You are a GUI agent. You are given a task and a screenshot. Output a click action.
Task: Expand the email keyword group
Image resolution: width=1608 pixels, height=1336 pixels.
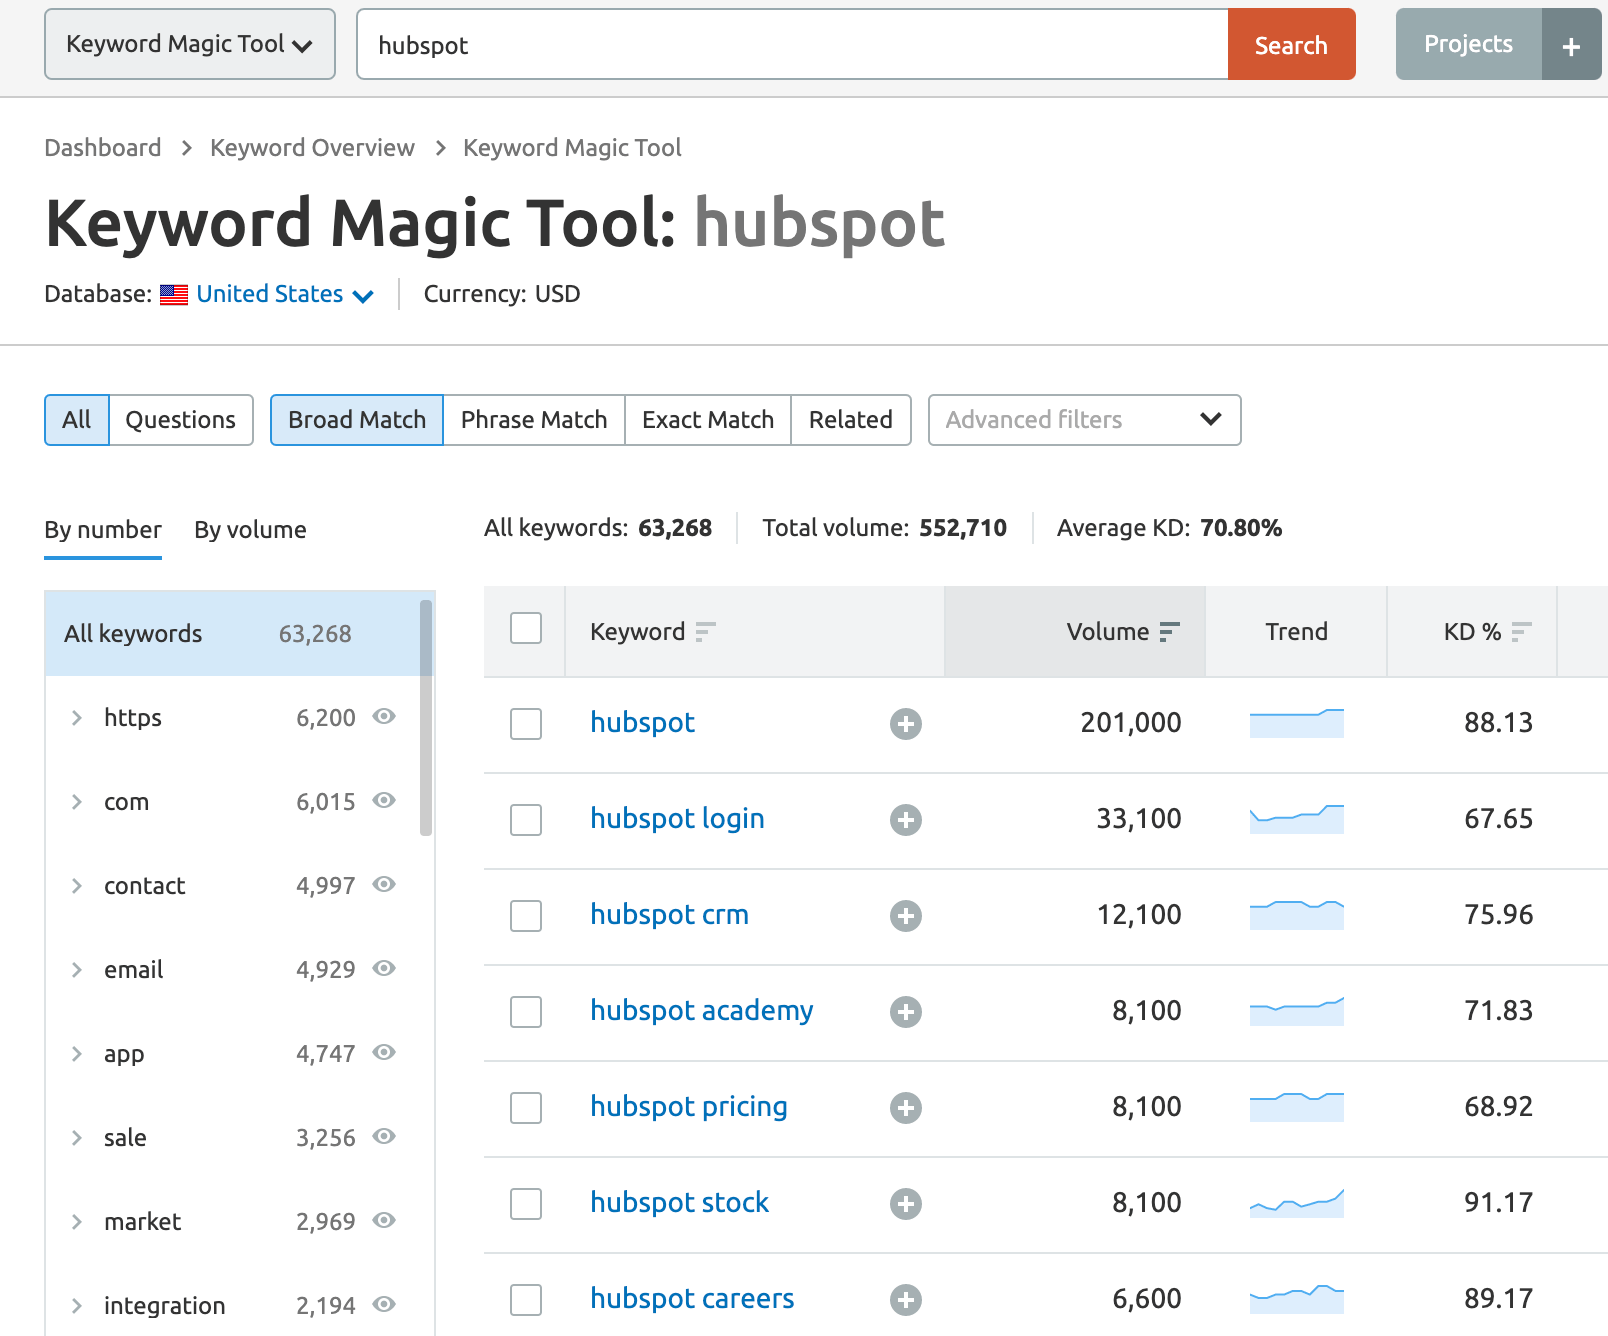click(76, 970)
